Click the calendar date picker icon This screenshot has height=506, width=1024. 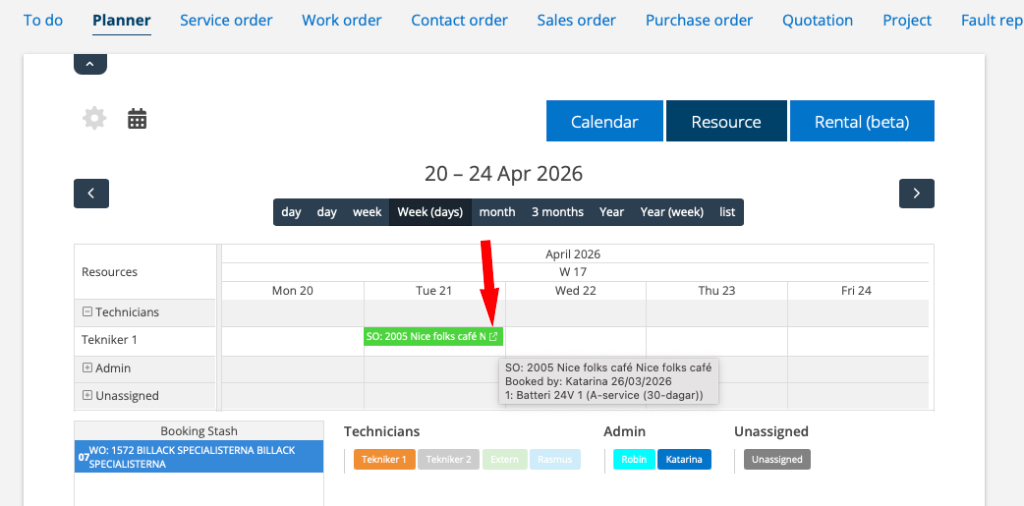(137, 119)
